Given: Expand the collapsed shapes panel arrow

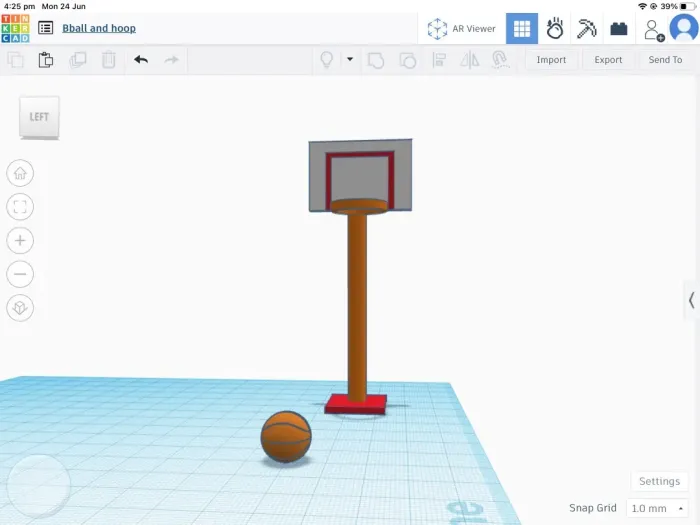Looking at the screenshot, I should (692, 300).
